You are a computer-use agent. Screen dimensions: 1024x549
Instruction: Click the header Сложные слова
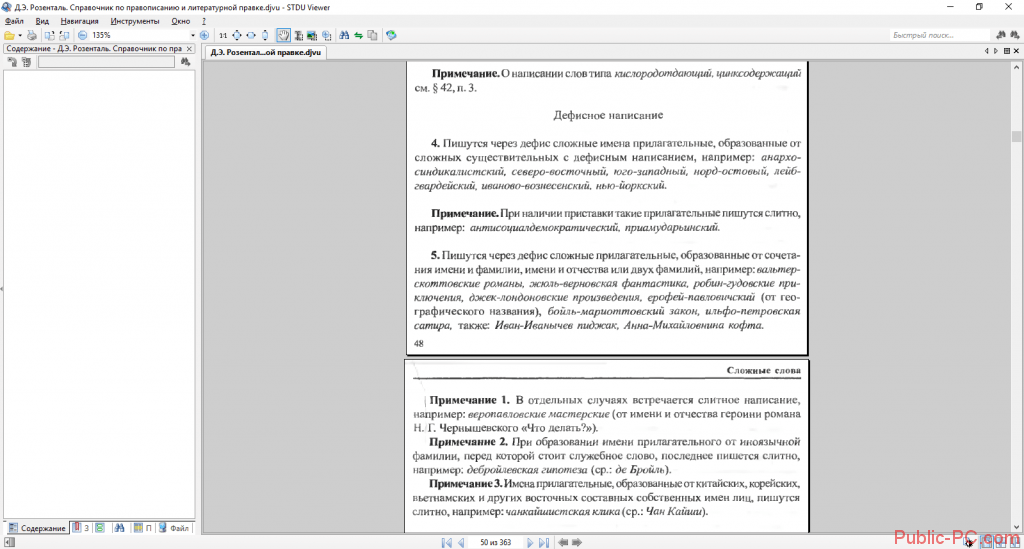click(763, 370)
